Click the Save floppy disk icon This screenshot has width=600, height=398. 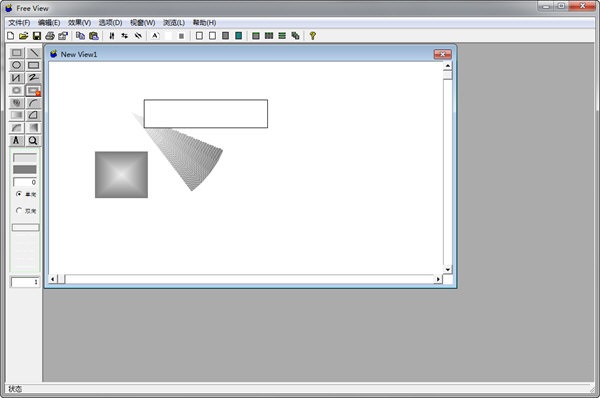coord(37,36)
